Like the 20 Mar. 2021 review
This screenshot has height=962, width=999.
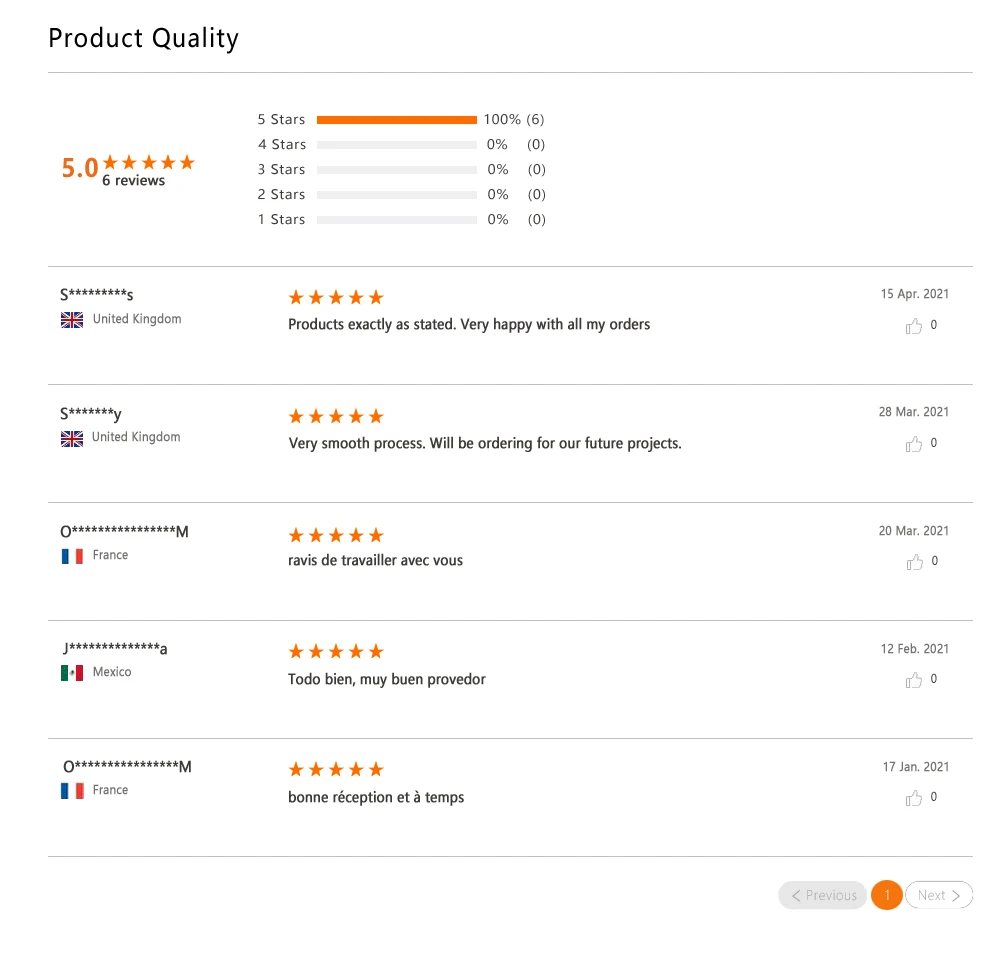[x=914, y=562]
